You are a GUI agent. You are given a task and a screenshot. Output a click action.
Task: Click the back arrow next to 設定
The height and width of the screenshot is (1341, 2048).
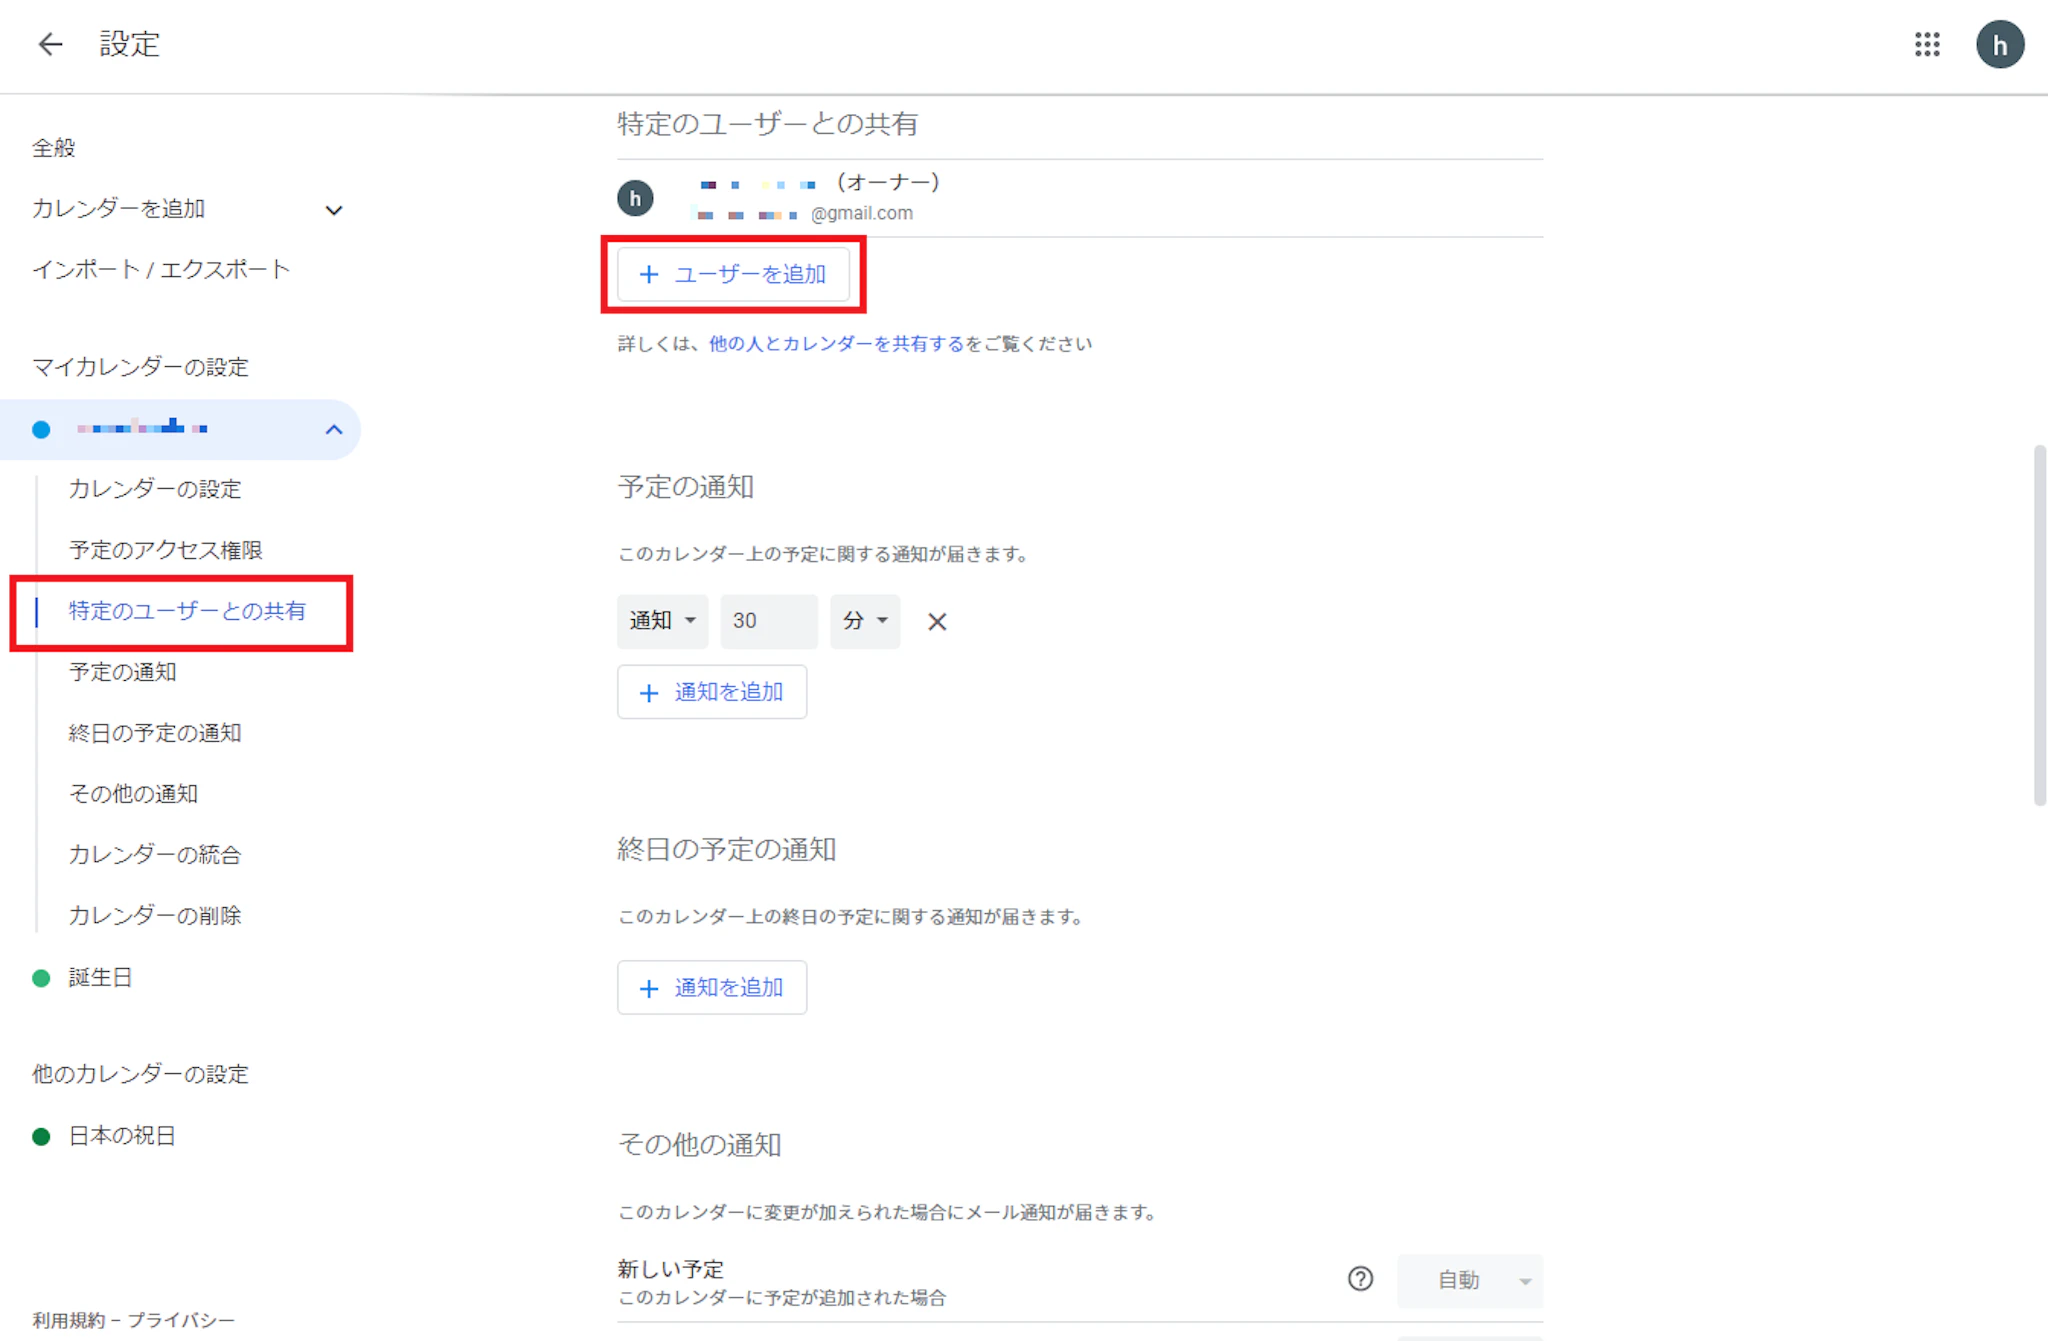pyautogui.click(x=50, y=44)
